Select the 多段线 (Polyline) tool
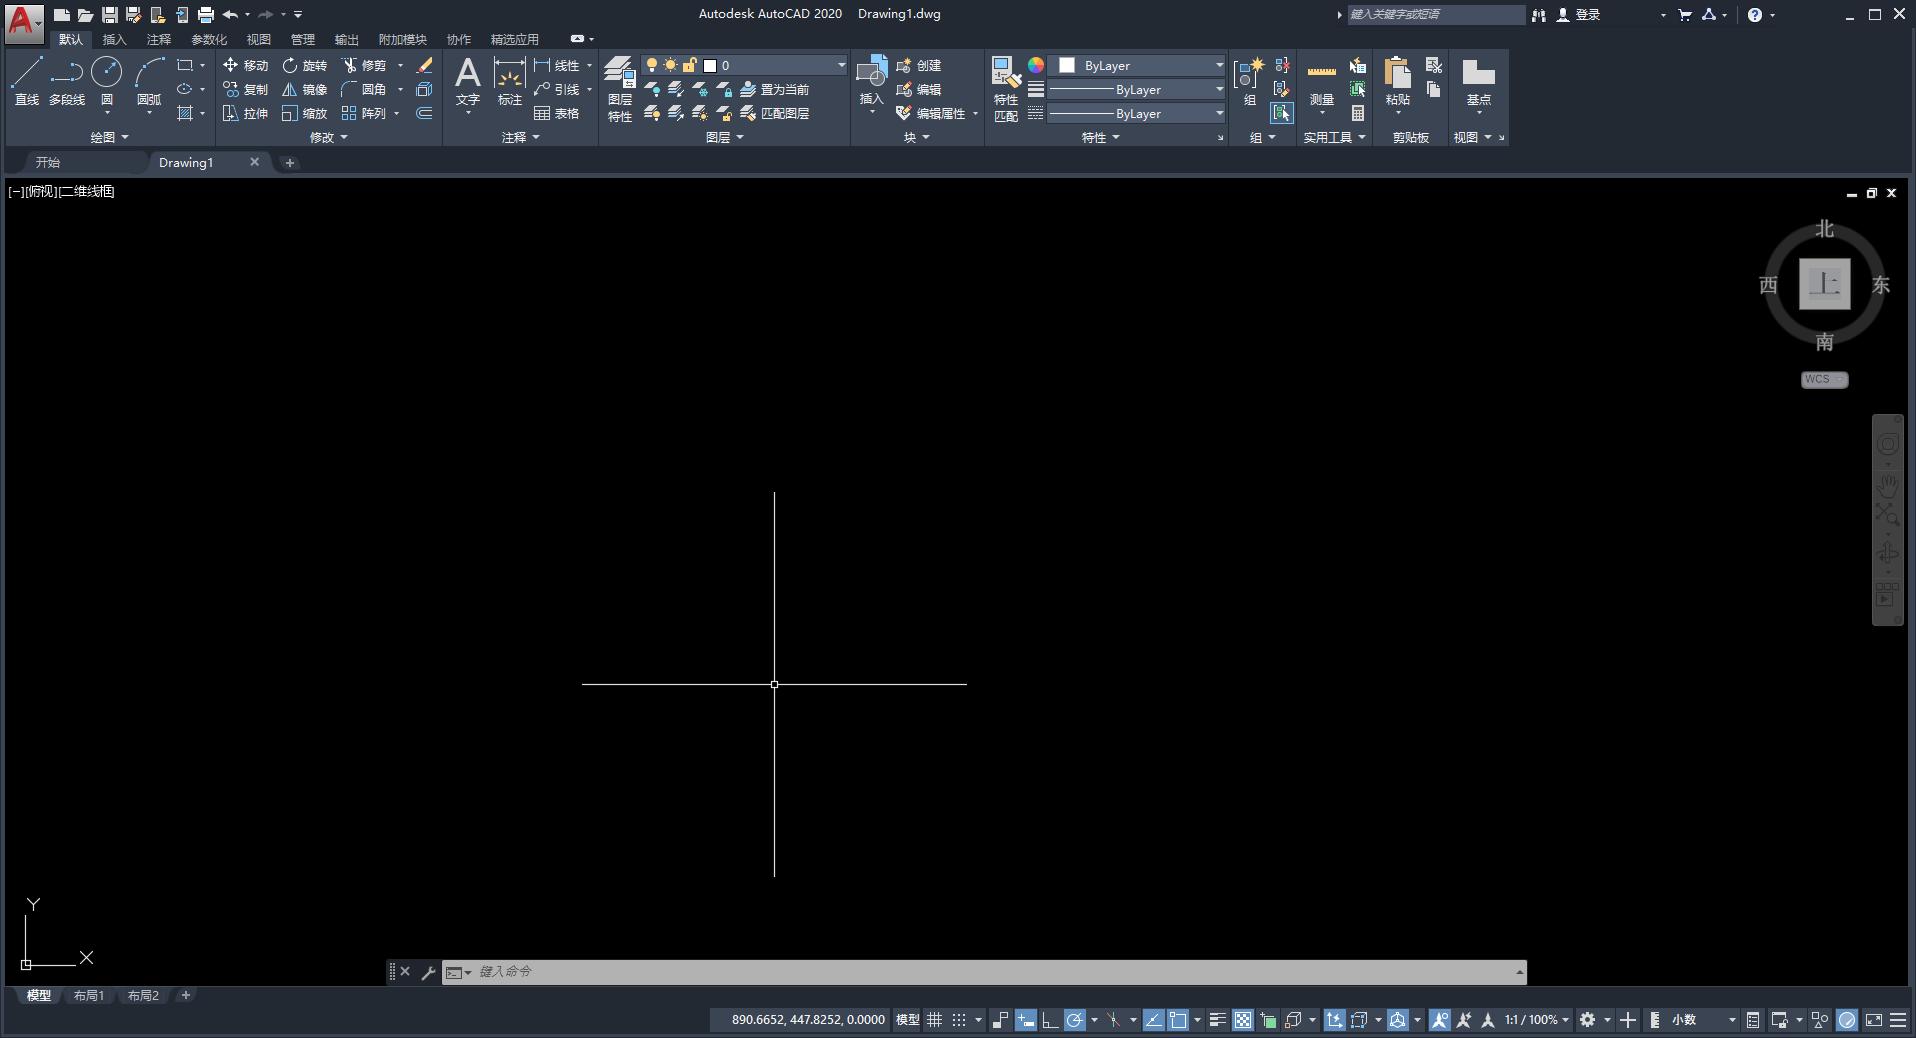This screenshot has width=1916, height=1038. click(67, 80)
